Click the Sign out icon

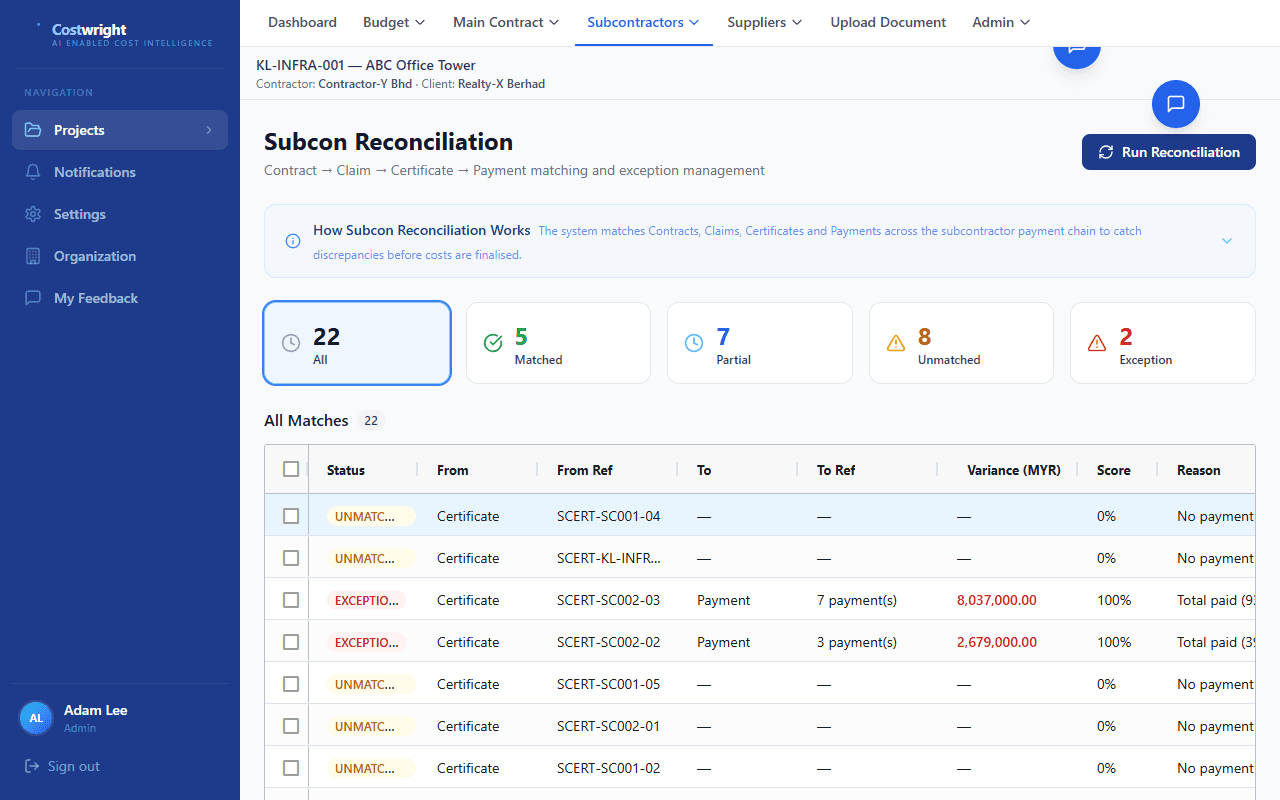click(32, 766)
